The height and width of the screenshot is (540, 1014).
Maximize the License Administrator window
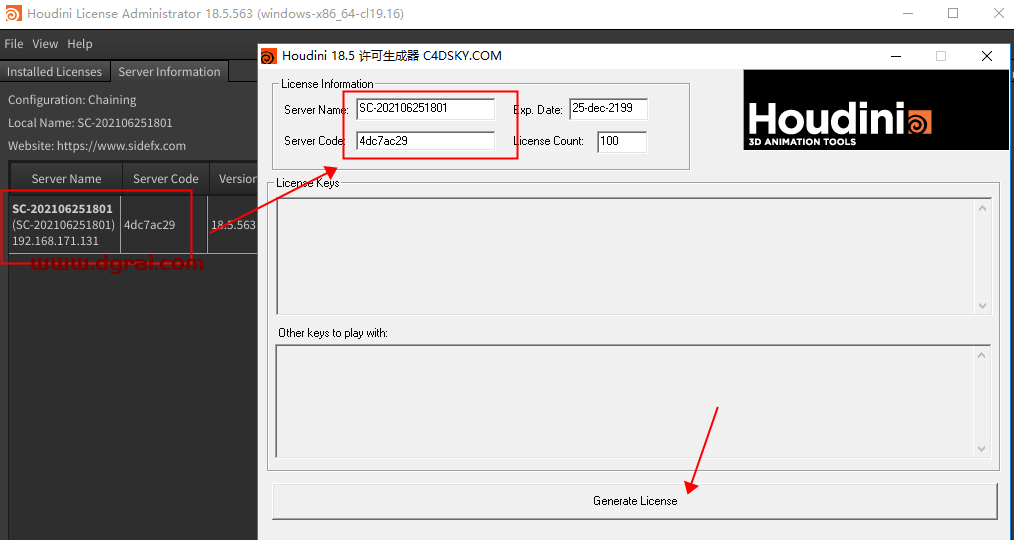coord(953,14)
